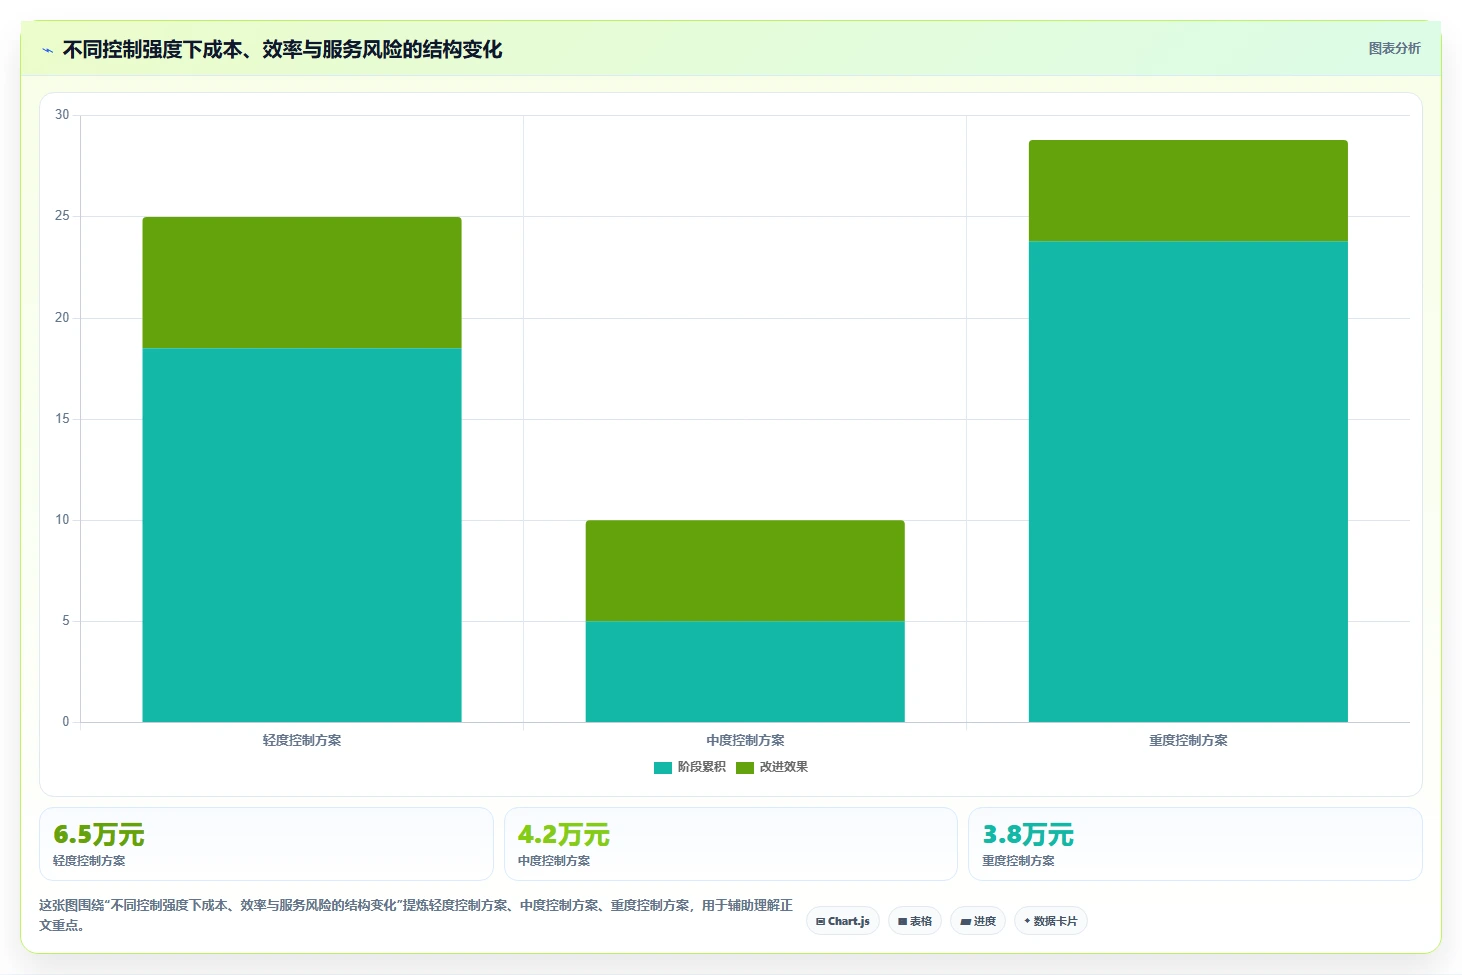Viewport: 1462px width, 975px height.
Task: Click the pulse icon beside the chart title
Action: tap(47, 50)
